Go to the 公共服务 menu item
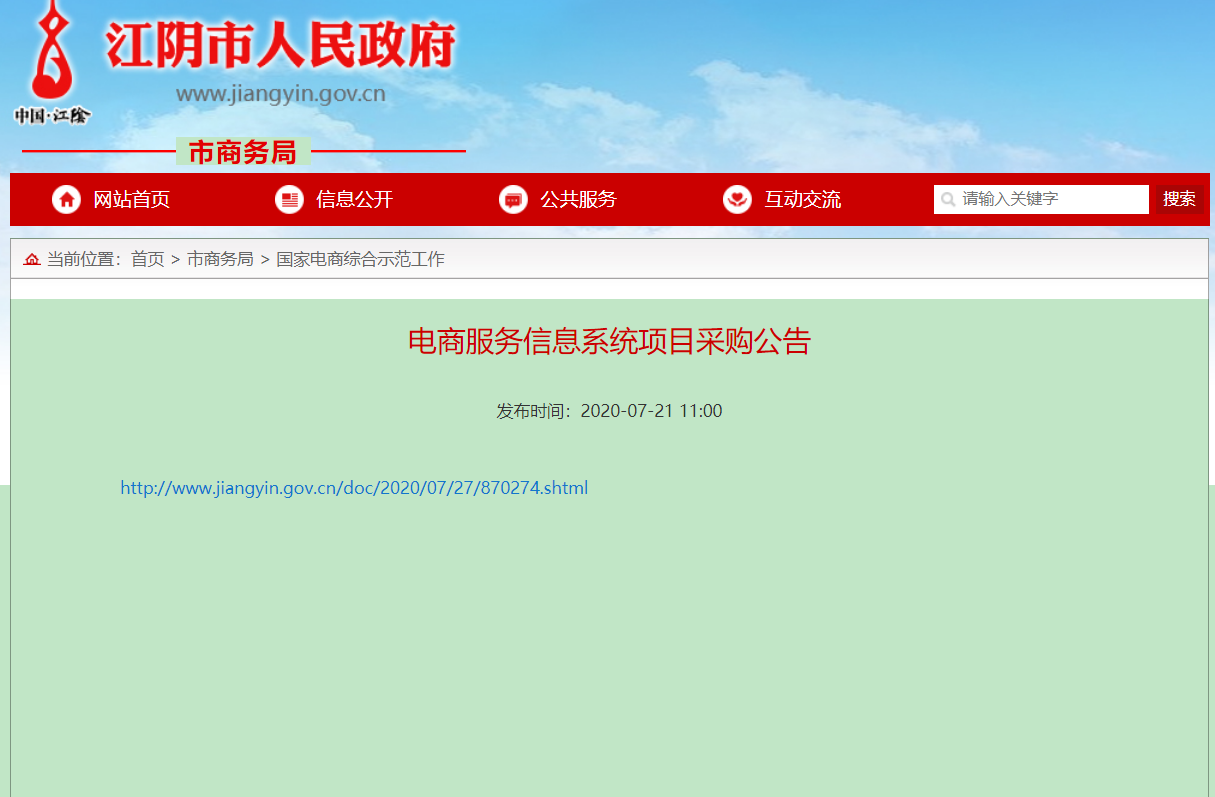 [578, 200]
